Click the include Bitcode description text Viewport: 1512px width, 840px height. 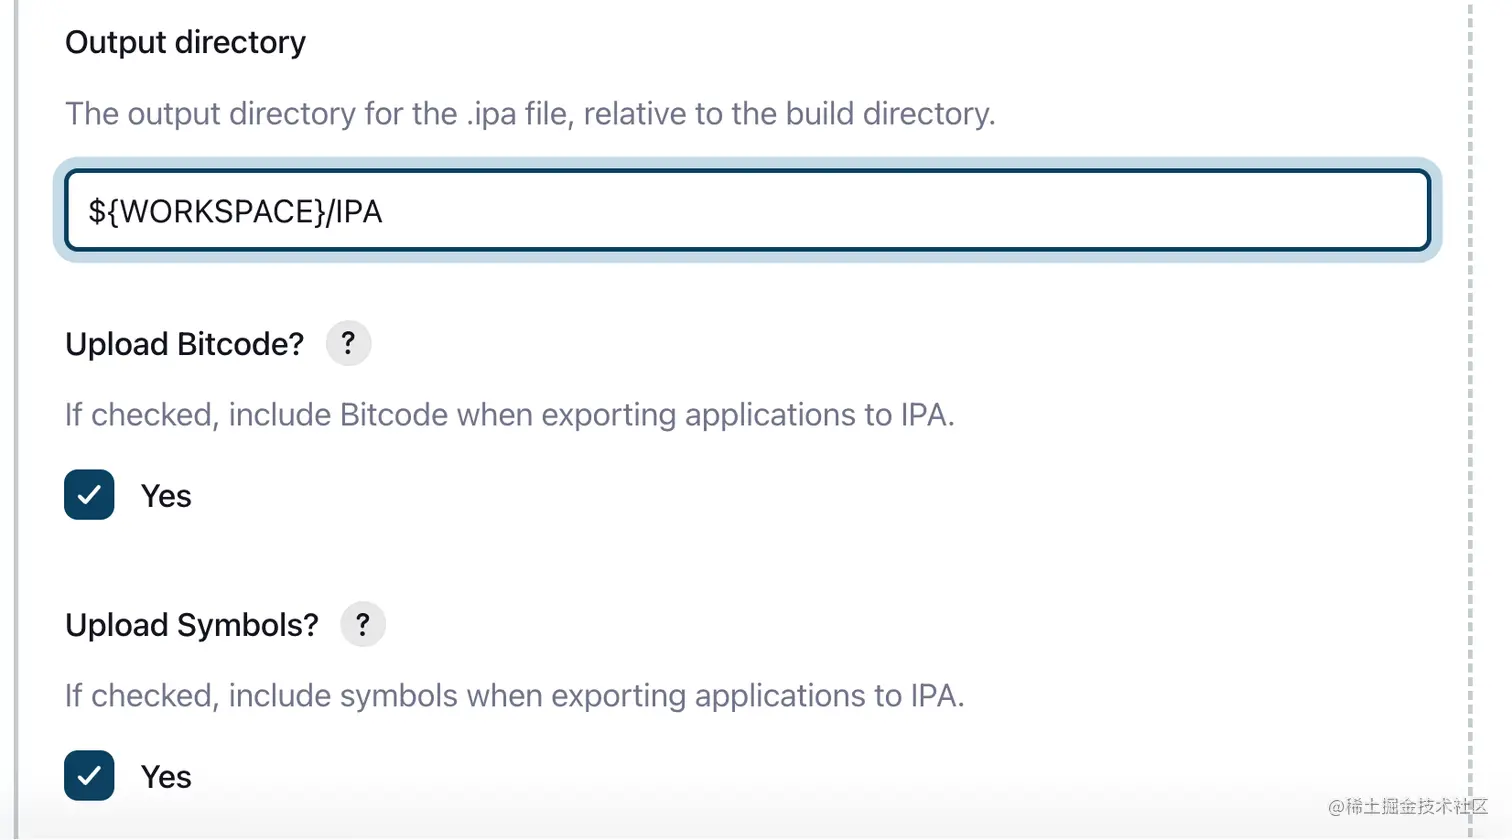pos(509,414)
